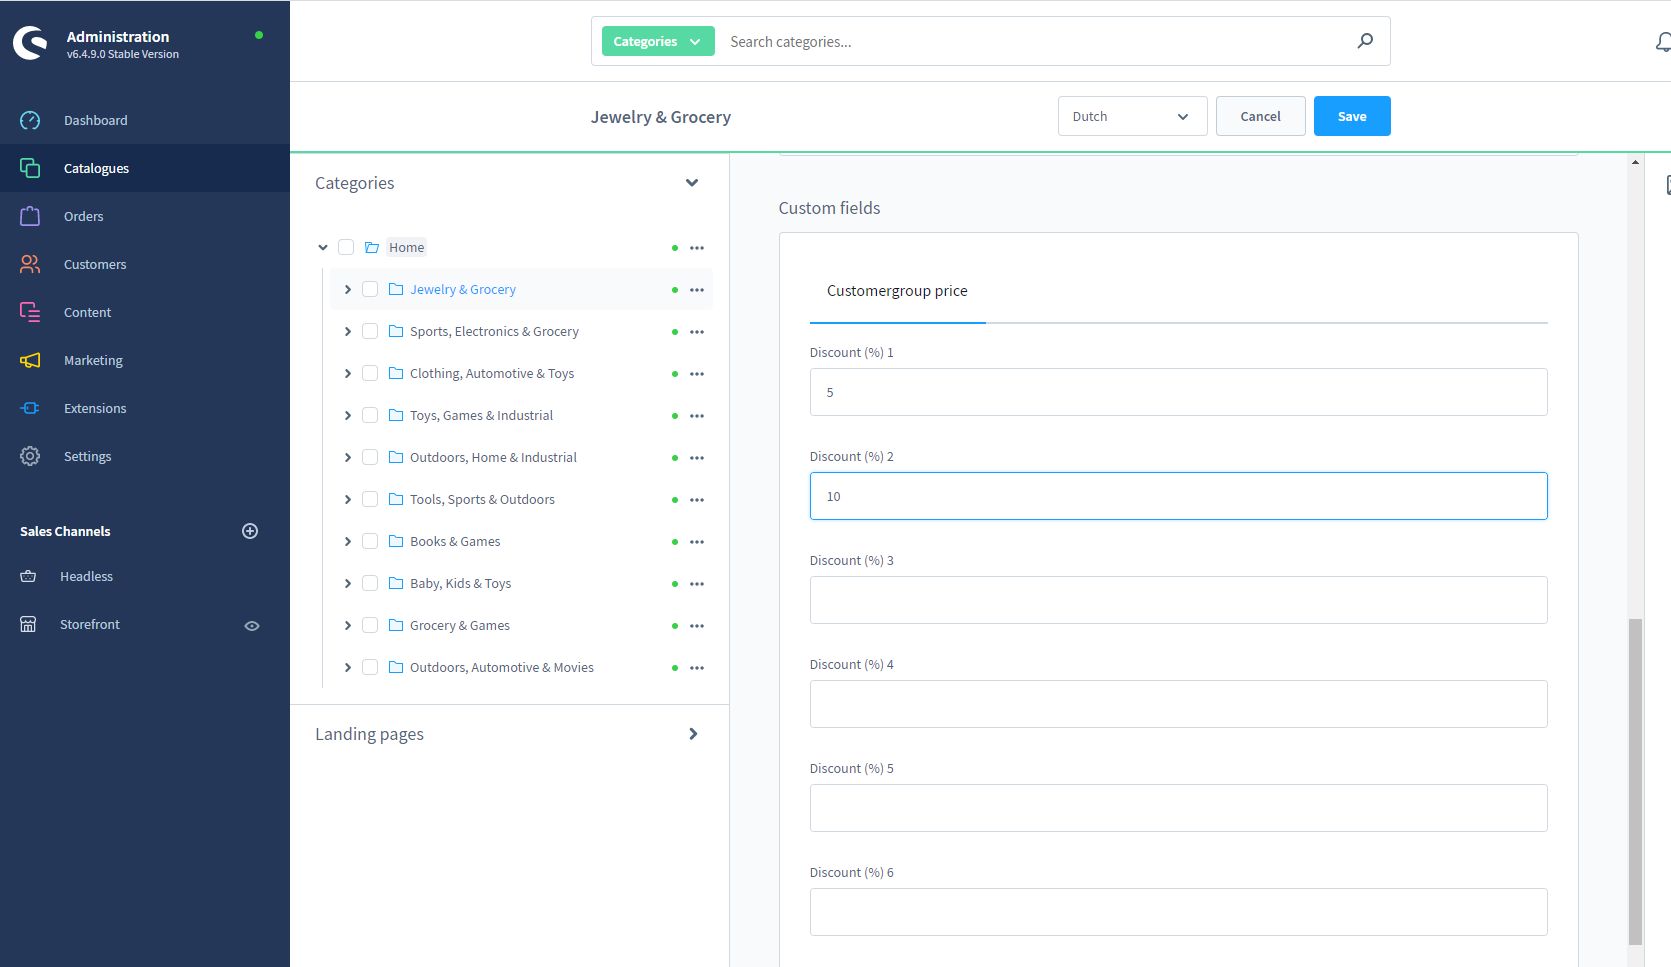This screenshot has height=967, width=1671.
Task: Check the Clothing, Automotive & Toys checkbox
Action: 370,373
